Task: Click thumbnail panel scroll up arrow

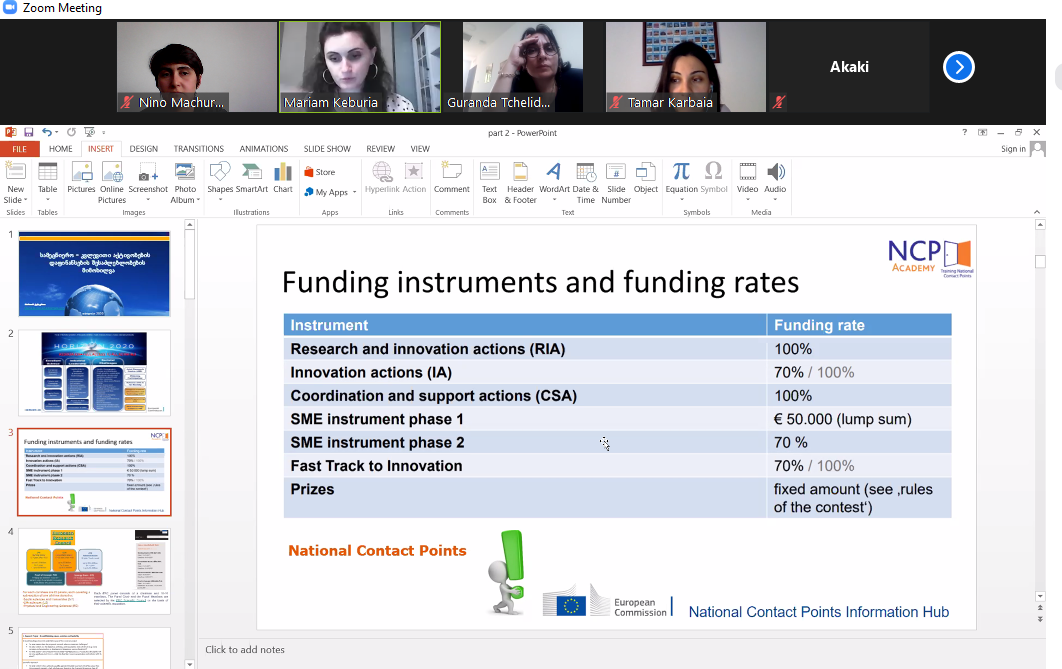Action: [190, 224]
